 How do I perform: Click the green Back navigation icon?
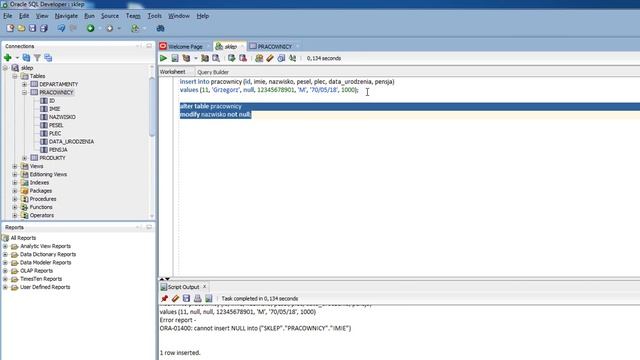pyautogui.click(x=91, y=28)
